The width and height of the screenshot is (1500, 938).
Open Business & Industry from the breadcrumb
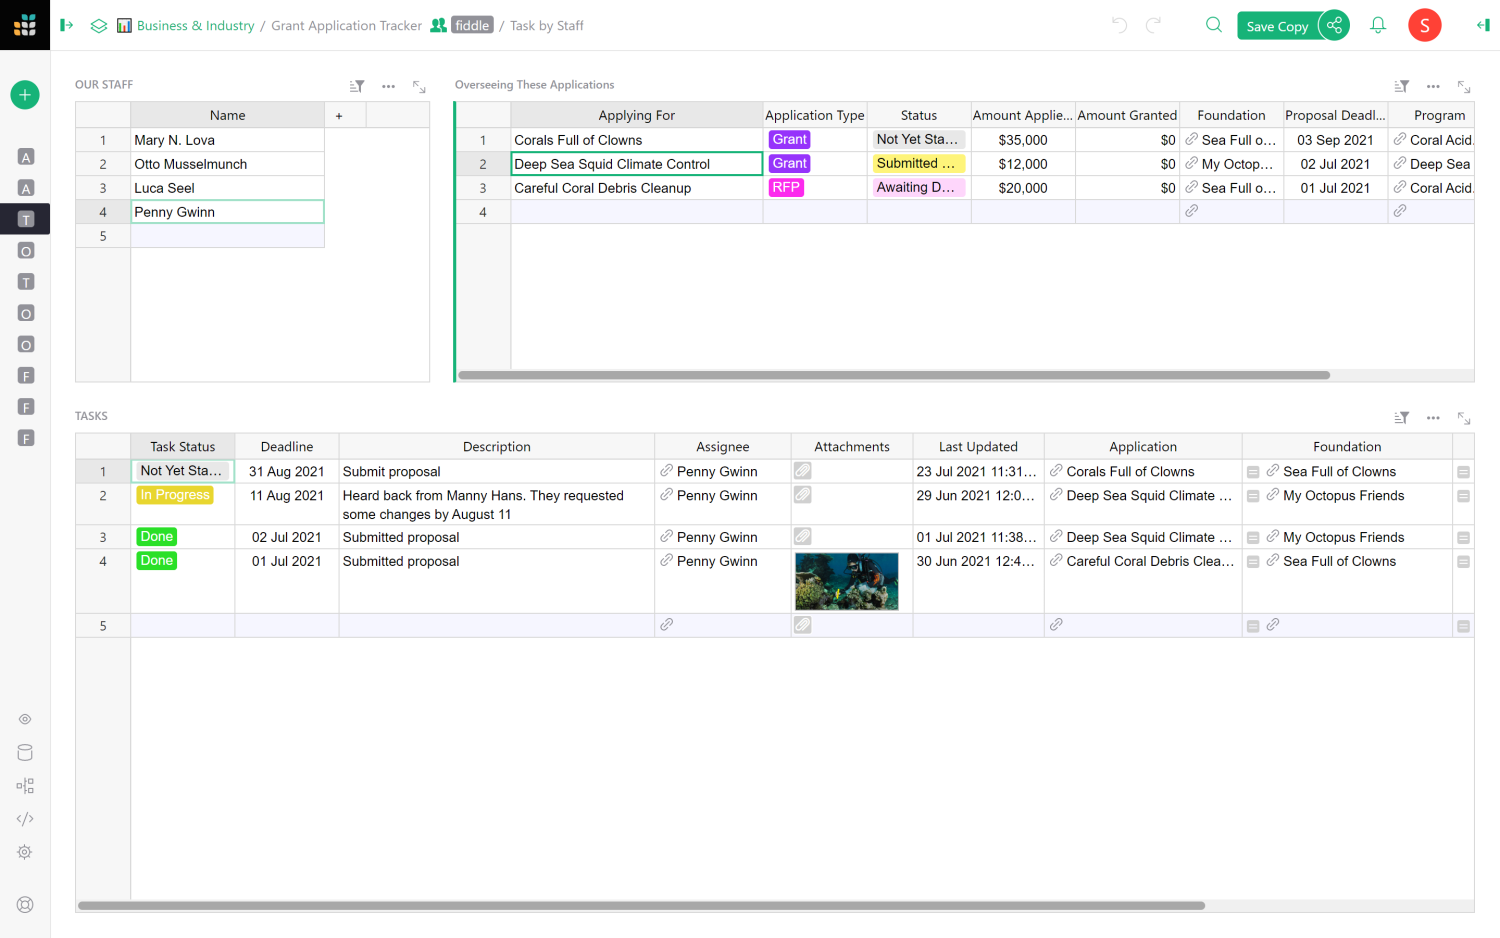tap(195, 25)
